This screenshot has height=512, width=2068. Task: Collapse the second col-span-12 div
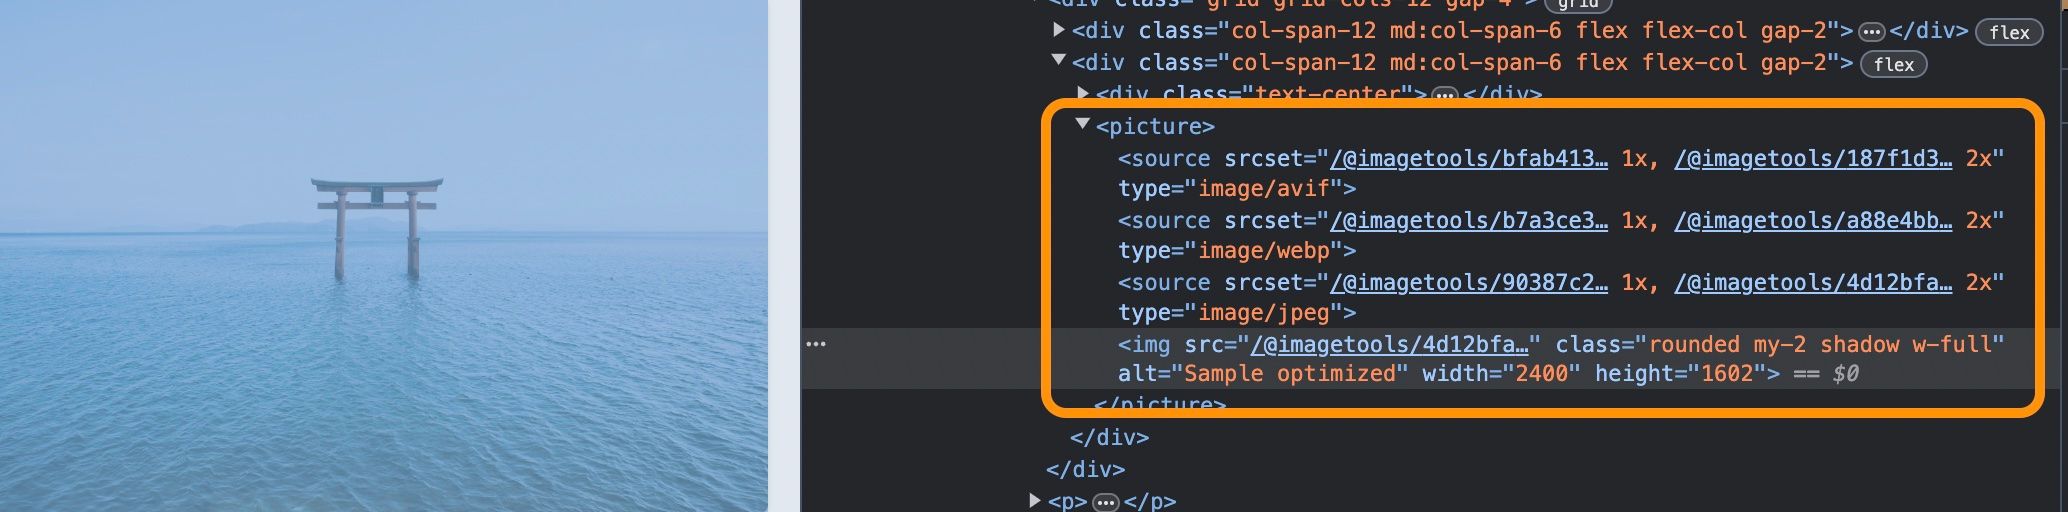click(1059, 60)
